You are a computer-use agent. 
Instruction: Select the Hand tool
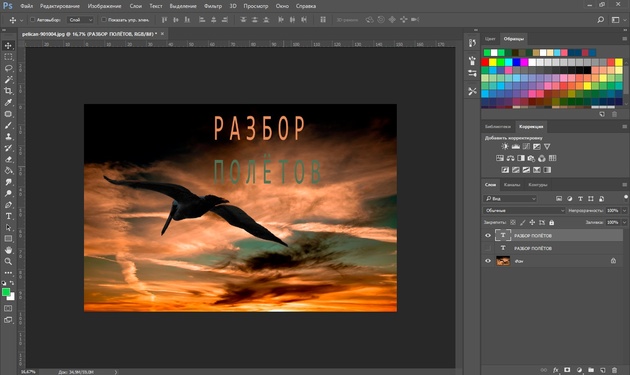pos(8,250)
